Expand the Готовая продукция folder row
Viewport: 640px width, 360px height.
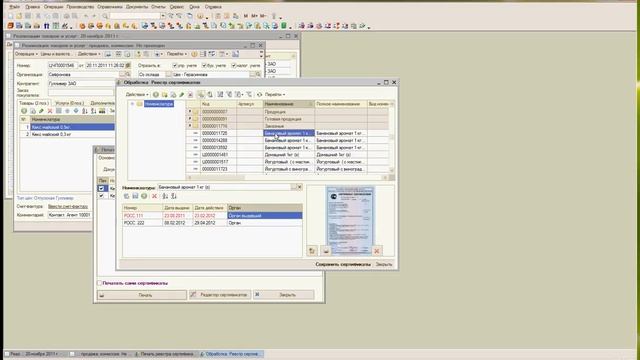coord(189,119)
